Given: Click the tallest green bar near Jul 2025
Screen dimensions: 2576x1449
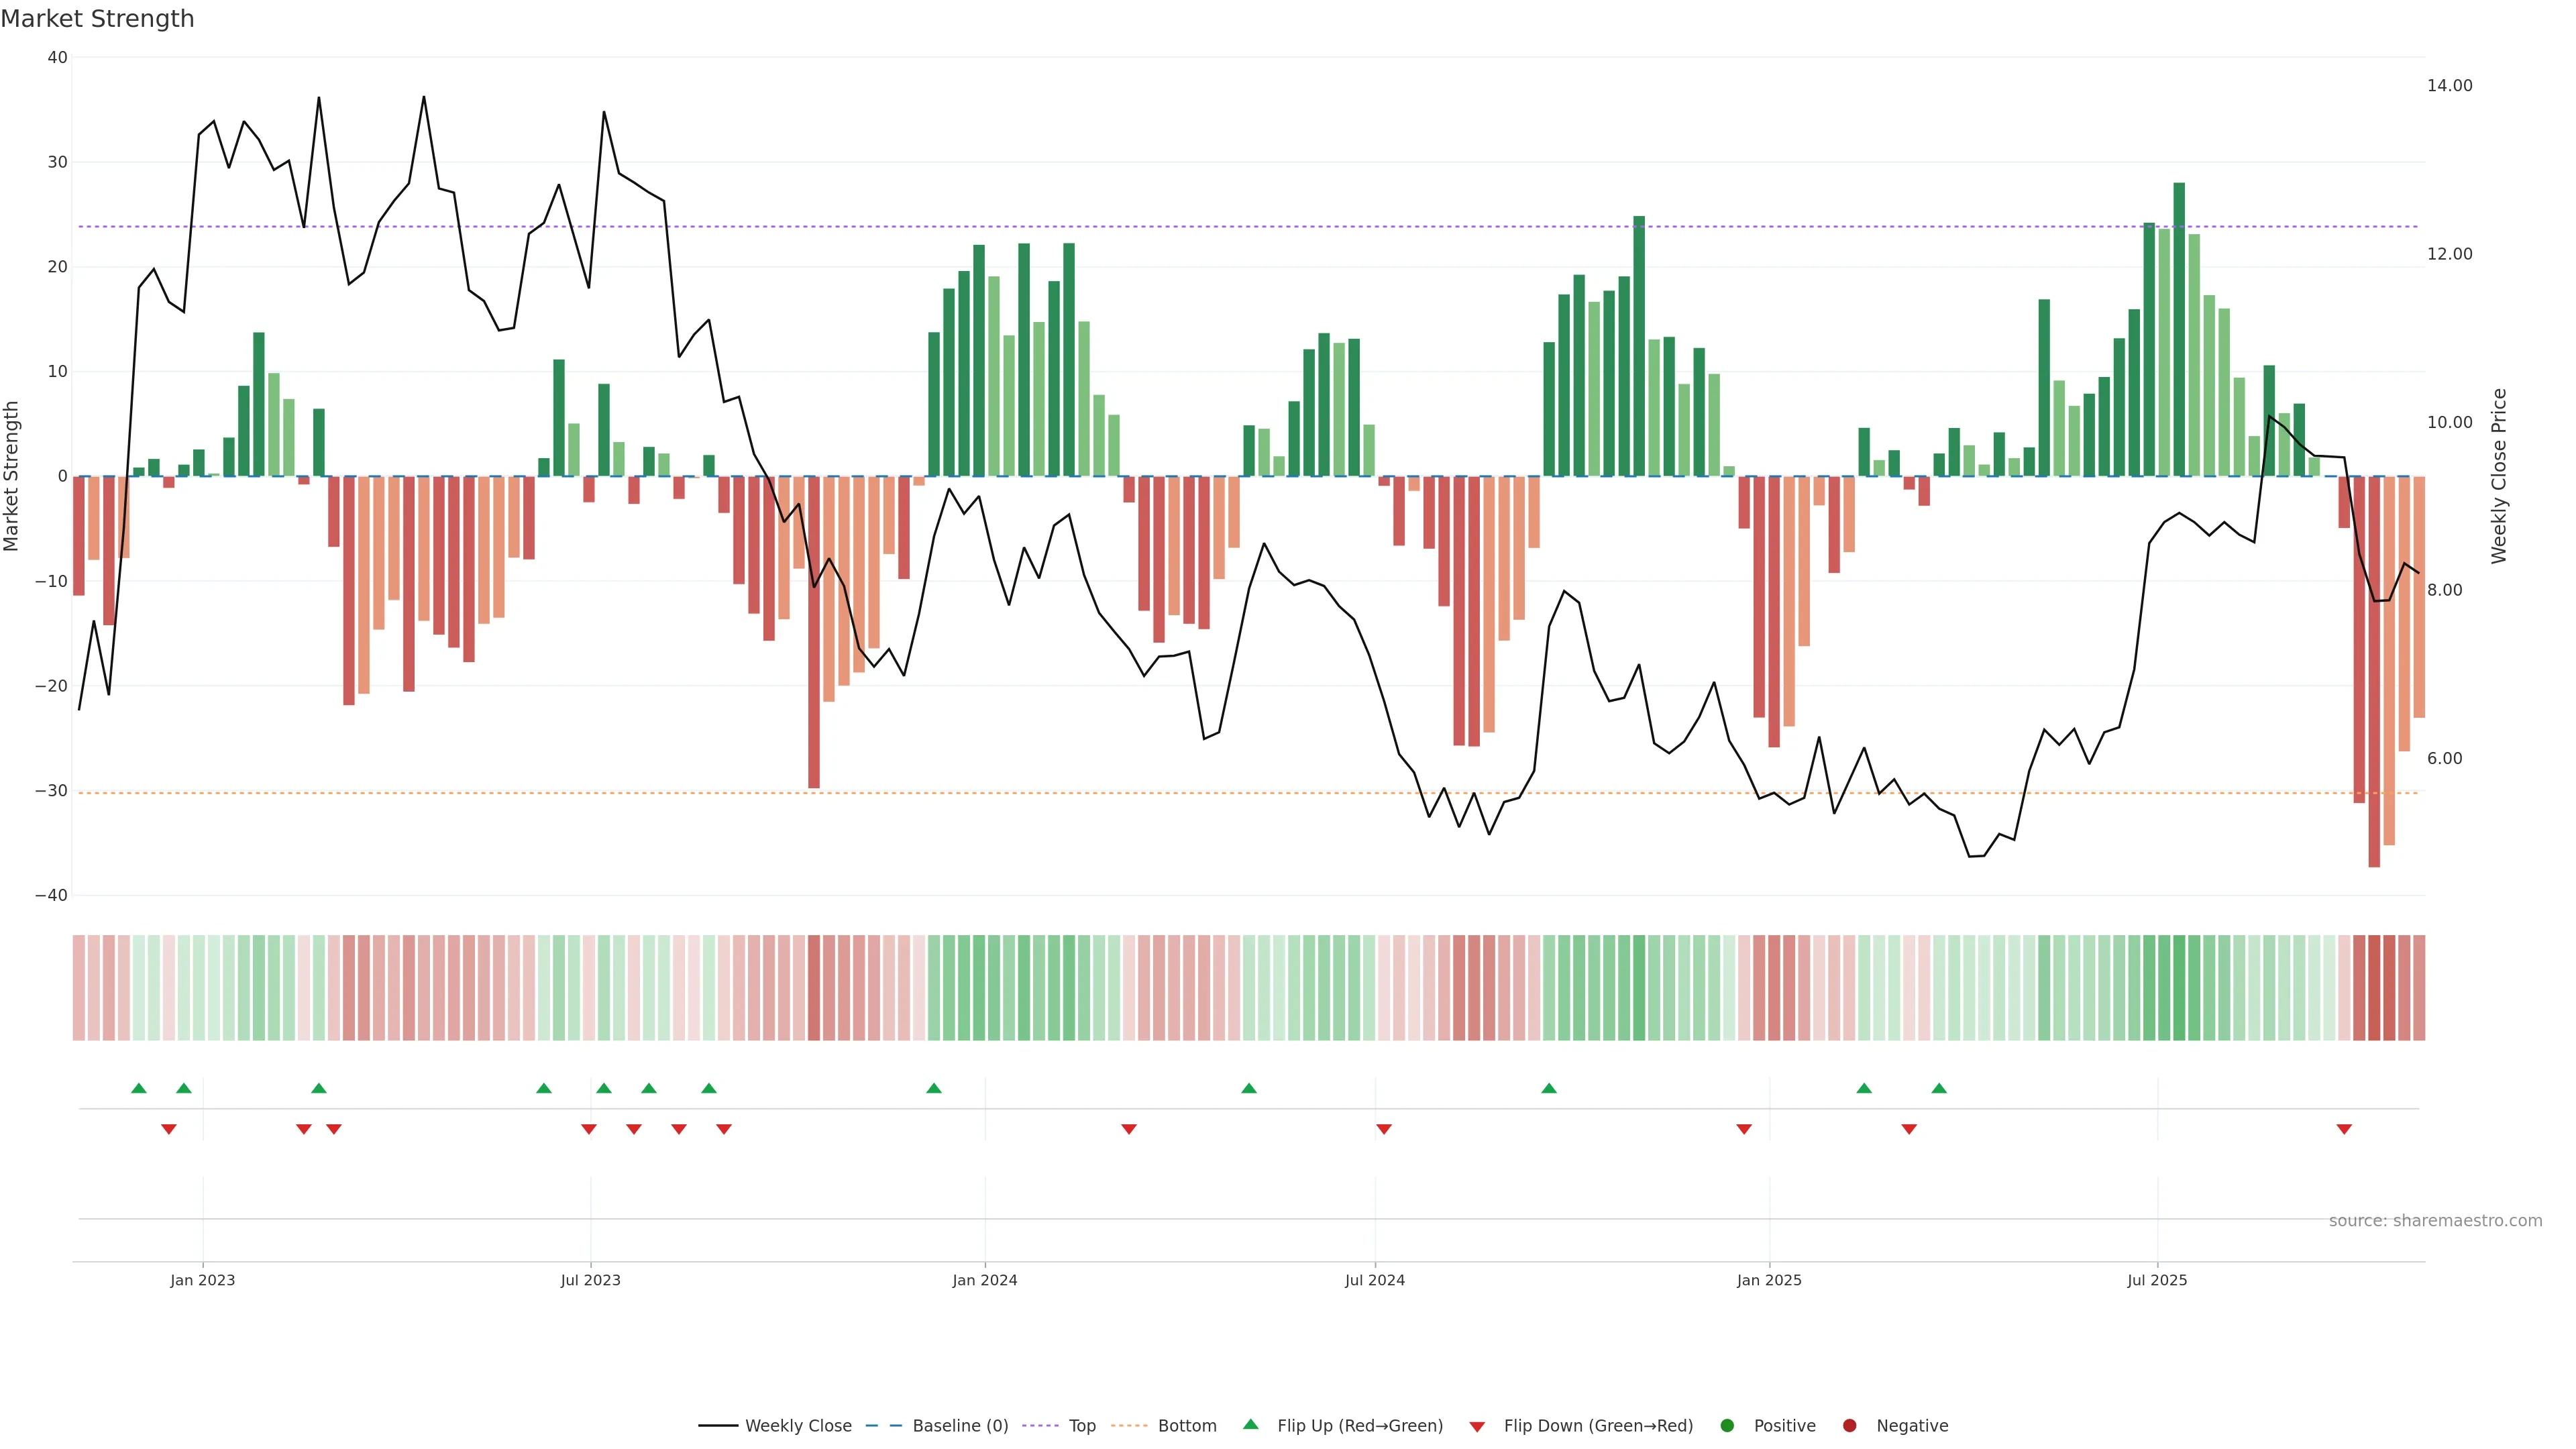Looking at the screenshot, I should click(x=2179, y=330).
